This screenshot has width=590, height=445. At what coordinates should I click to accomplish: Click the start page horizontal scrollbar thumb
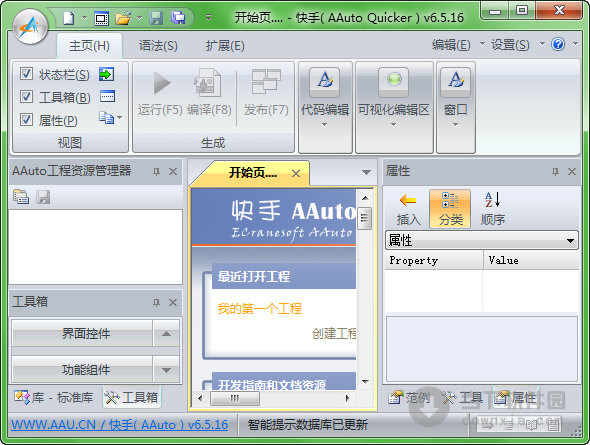(235, 398)
